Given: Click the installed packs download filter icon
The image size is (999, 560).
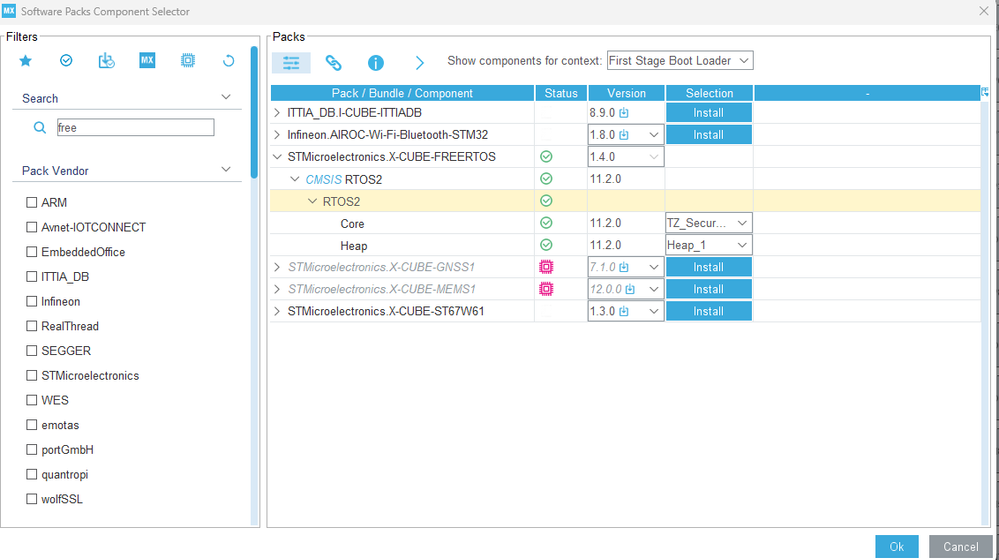Looking at the screenshot, I should pos(106,61).
